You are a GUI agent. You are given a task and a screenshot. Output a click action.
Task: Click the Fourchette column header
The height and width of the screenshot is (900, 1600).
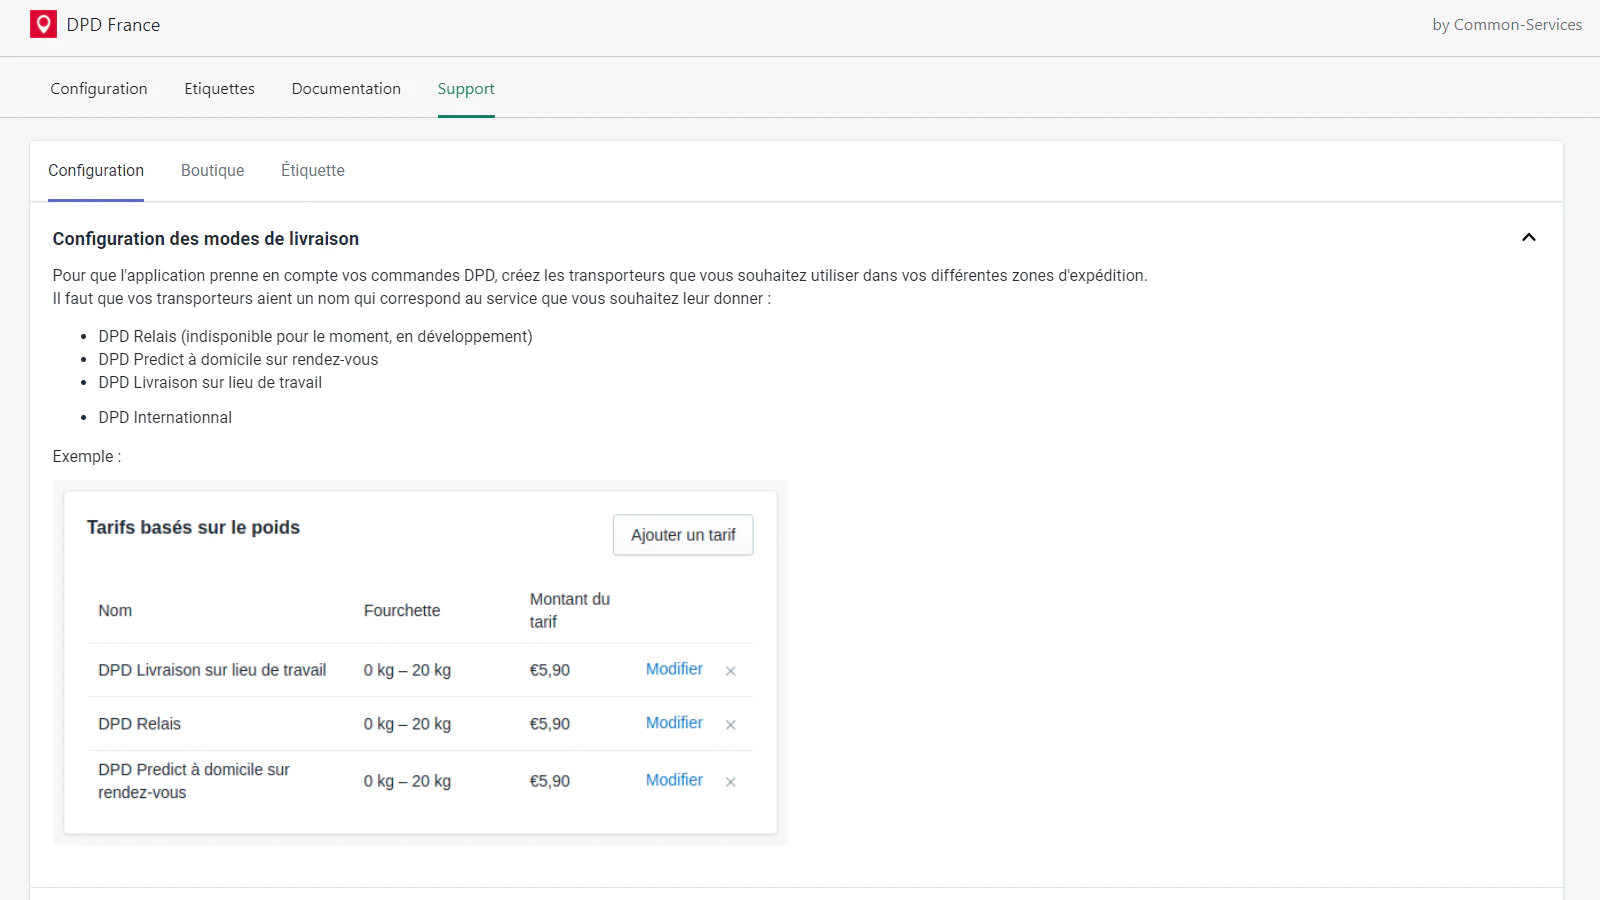pos(401,611)
